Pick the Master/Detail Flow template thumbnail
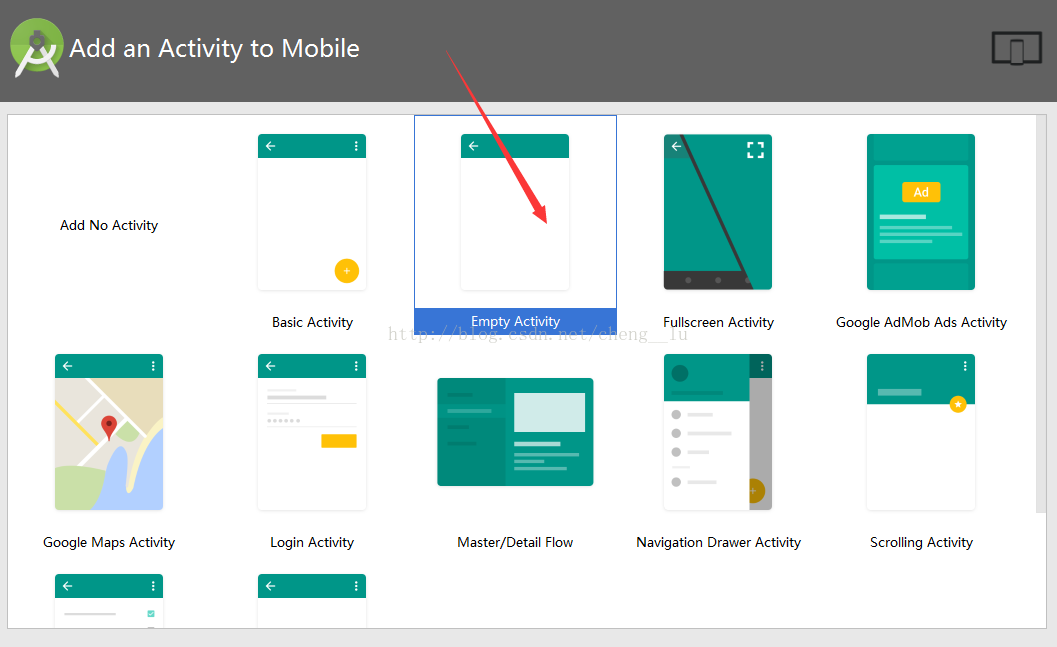Image resolution: width=1057 pixels, height=647 pixels. [x=515, y=432]
